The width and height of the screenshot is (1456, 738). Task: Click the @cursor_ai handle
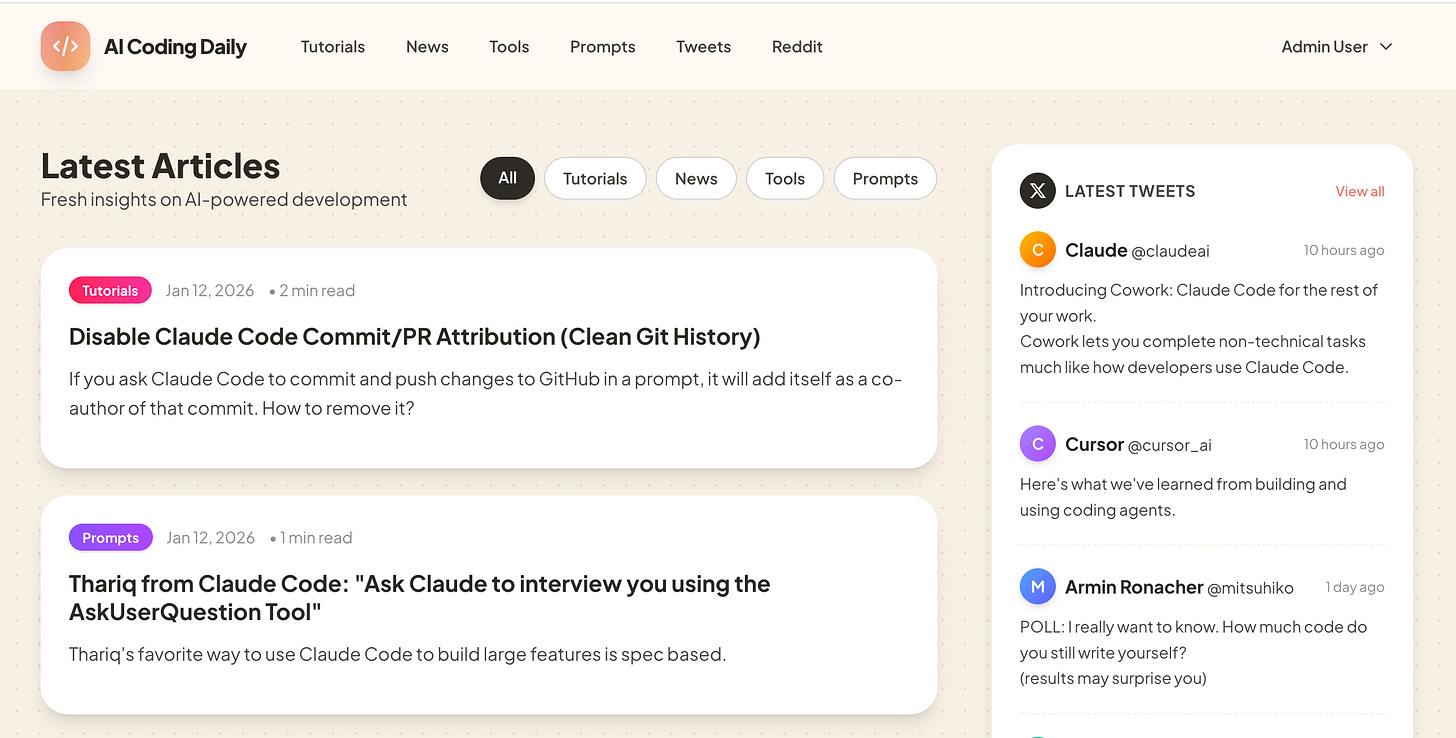tap(1169, 445)
